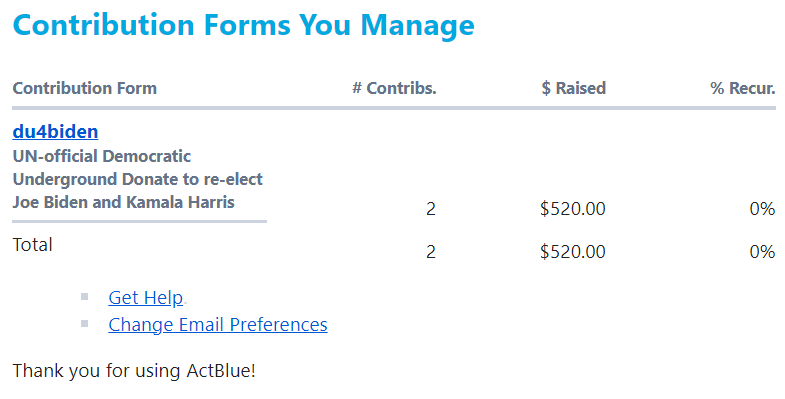This screenshot has height=399, width=785.
Task: Select the % Recur. column header
Action: pos(742,88)
